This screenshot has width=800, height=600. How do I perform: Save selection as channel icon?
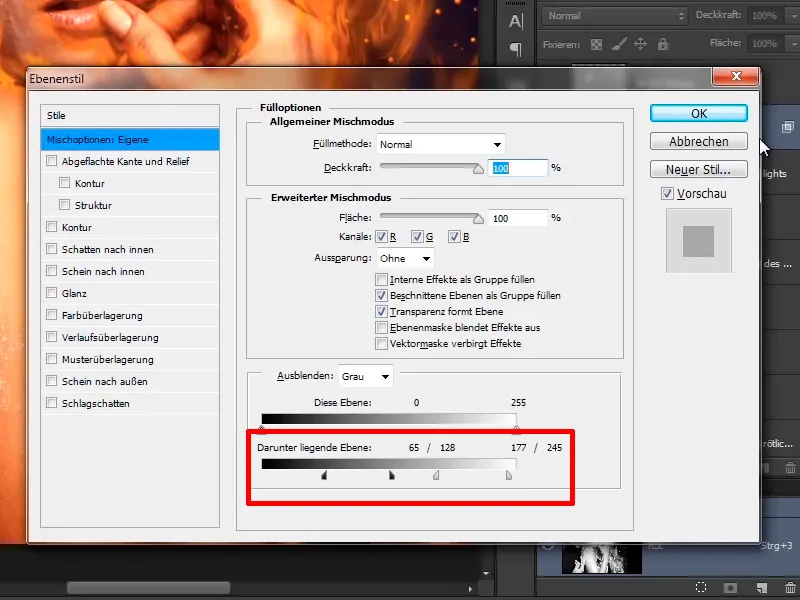click(x=731, y=588)
